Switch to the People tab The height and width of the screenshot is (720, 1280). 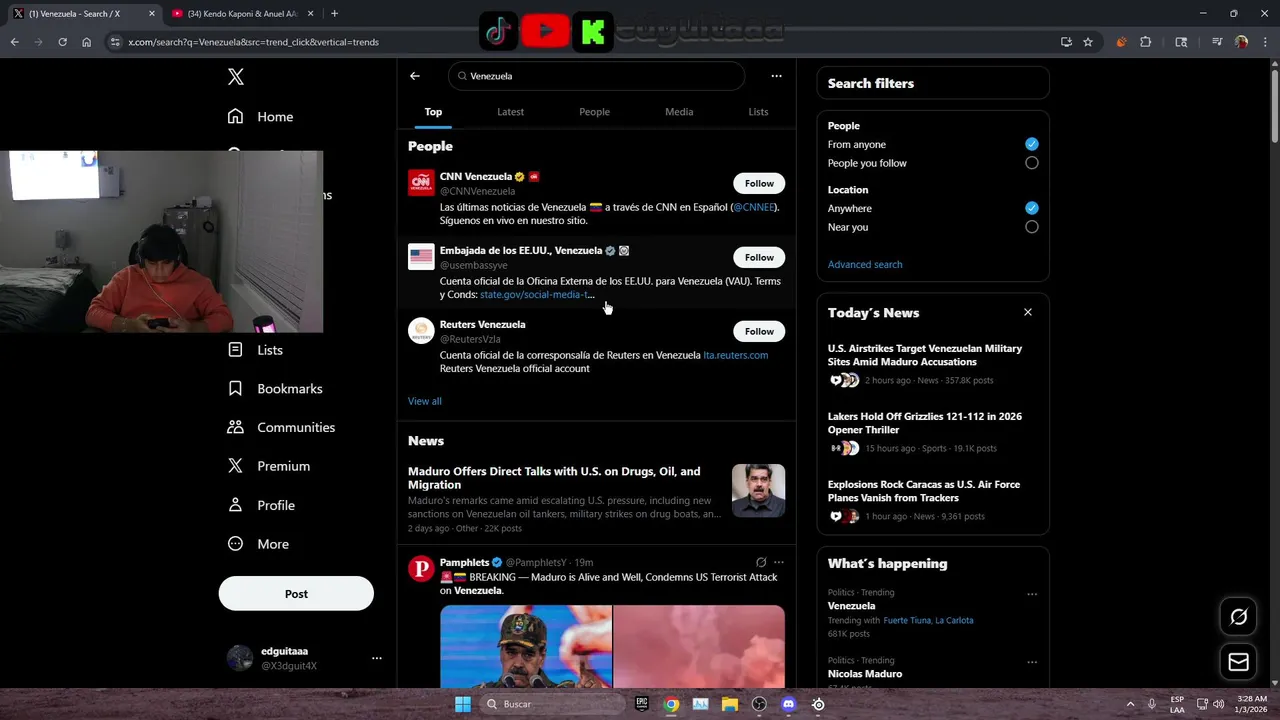594,112
